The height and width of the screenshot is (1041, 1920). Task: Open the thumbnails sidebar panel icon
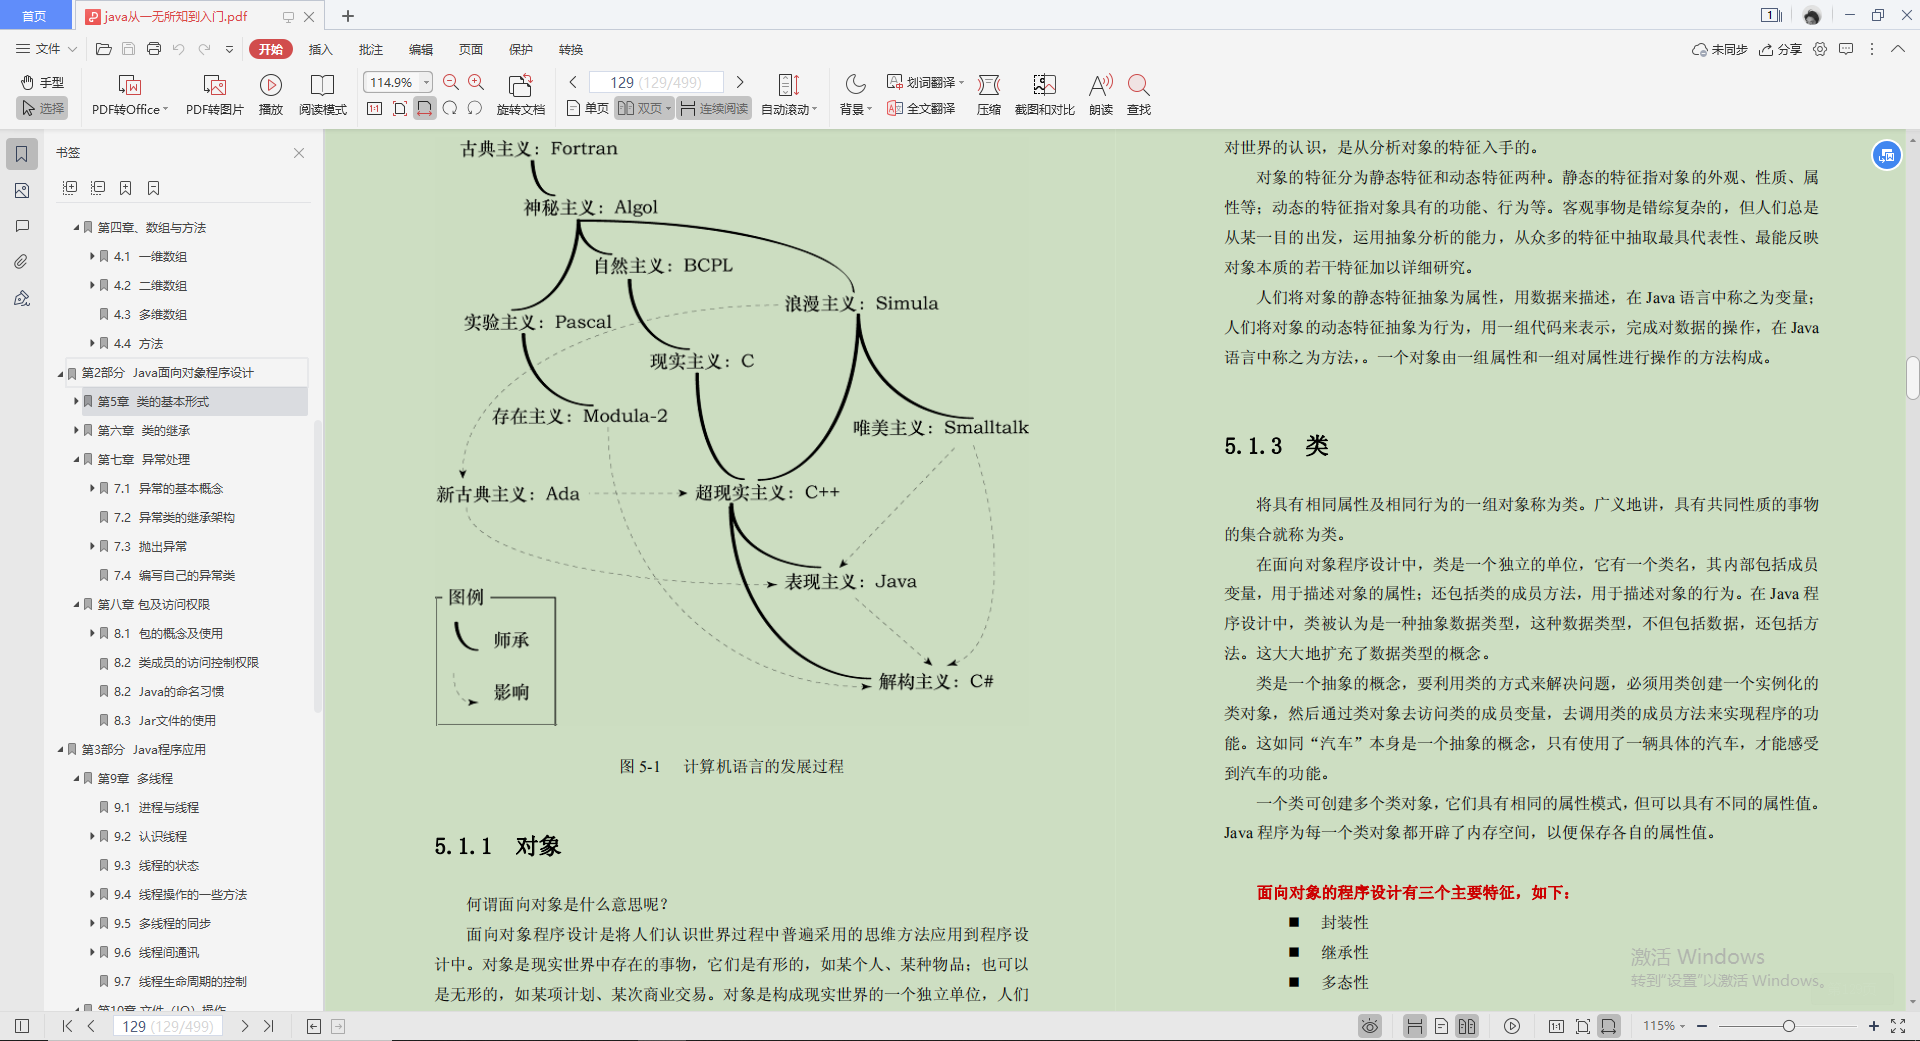pos(22,190)
